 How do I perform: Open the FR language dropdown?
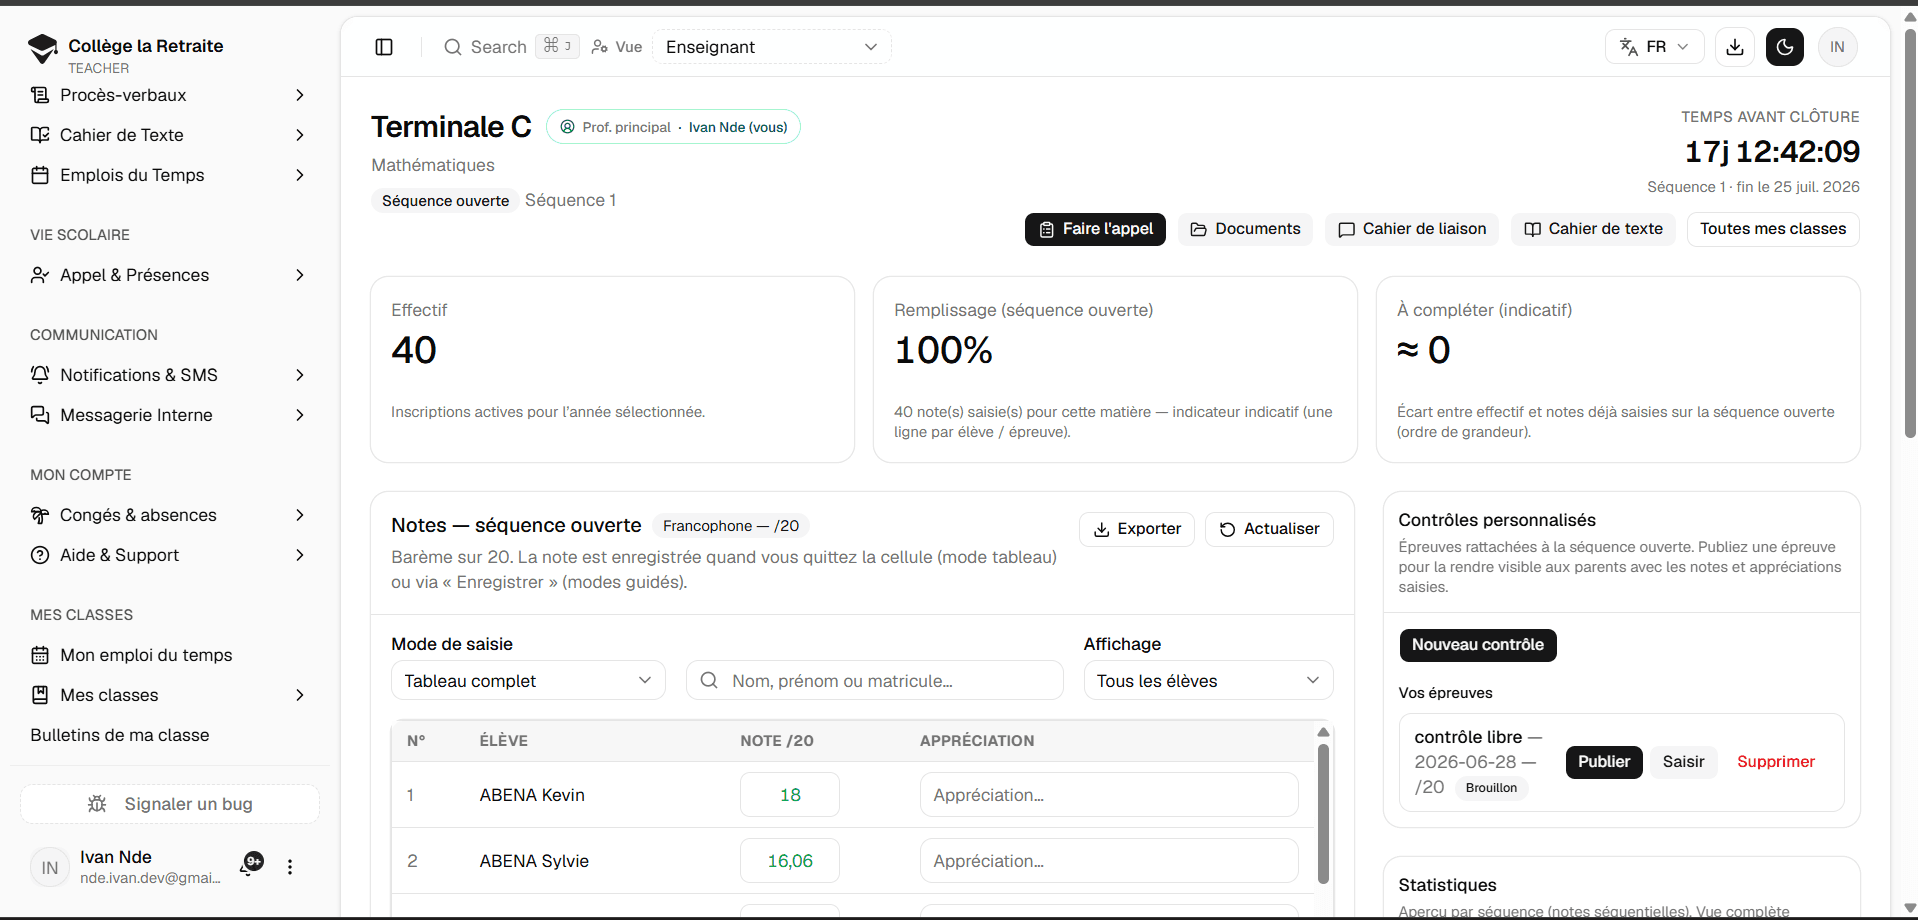tap(1654, 47)
